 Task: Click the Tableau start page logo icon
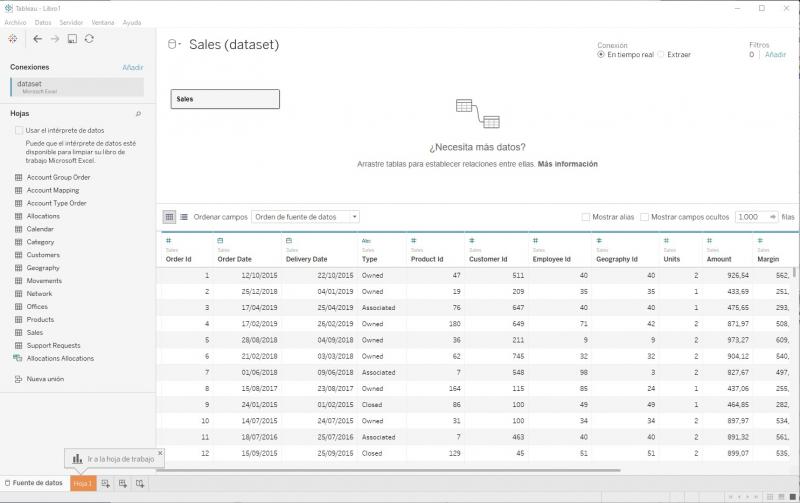13,39
